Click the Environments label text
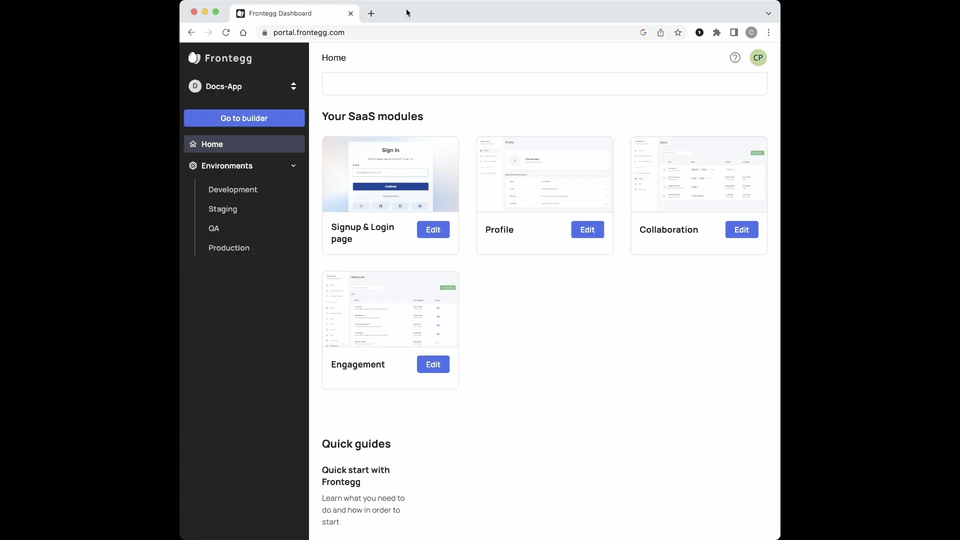 click(x=227, y=166)
